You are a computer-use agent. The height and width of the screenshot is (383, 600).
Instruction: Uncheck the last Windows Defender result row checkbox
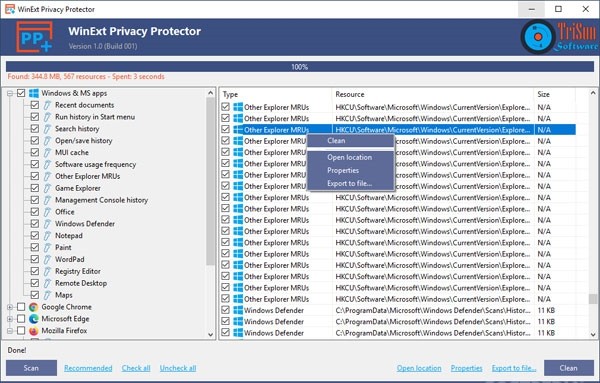(x=226, y=332)
